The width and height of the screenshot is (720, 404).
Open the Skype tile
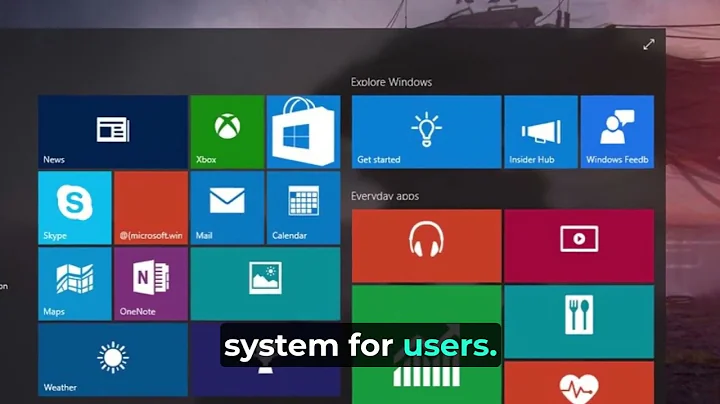(75, 208)
